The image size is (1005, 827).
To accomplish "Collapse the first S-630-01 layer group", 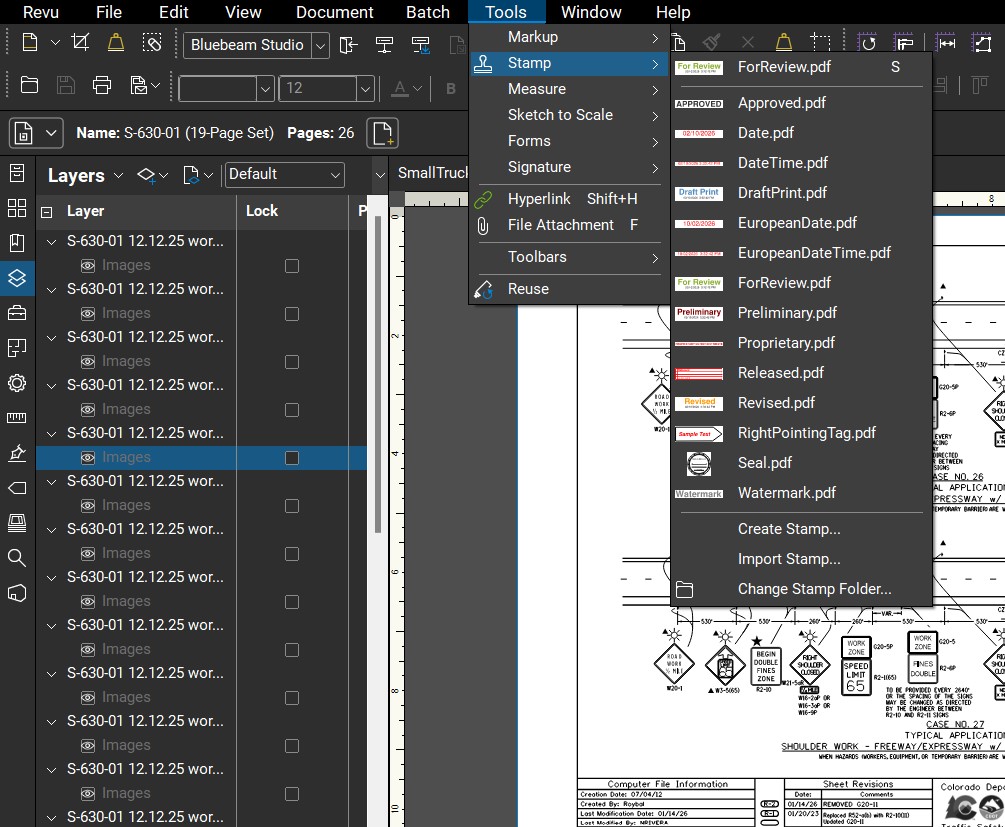I will click(x=52, y=241).
